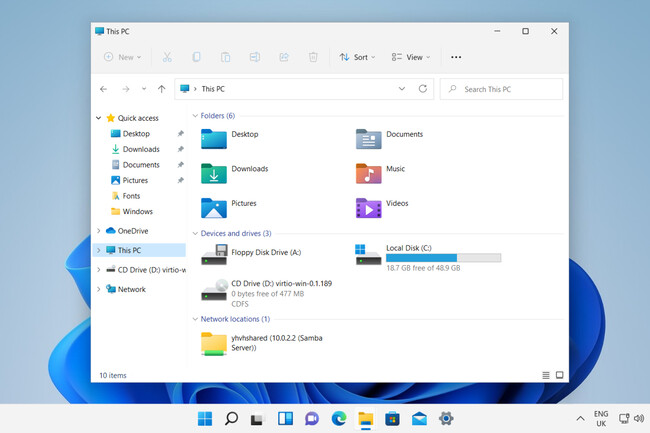Refresh the This PC view
Viewport: 650px width, 433px height.
point(423,89)
